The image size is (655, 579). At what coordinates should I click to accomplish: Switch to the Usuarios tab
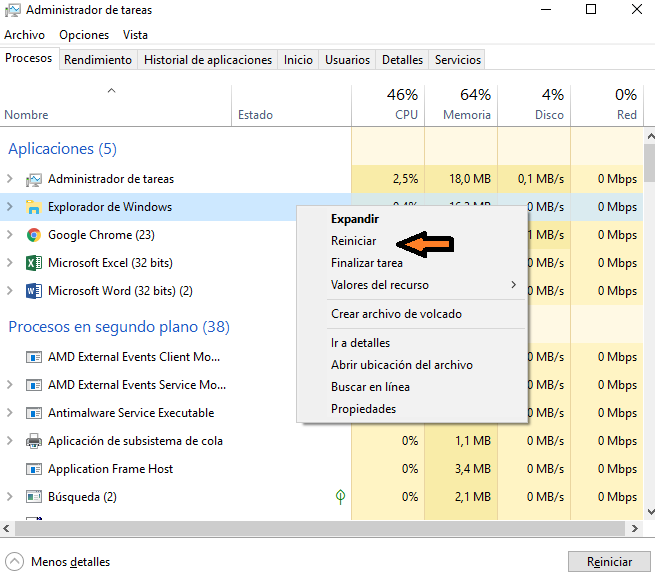pos(348,60)
